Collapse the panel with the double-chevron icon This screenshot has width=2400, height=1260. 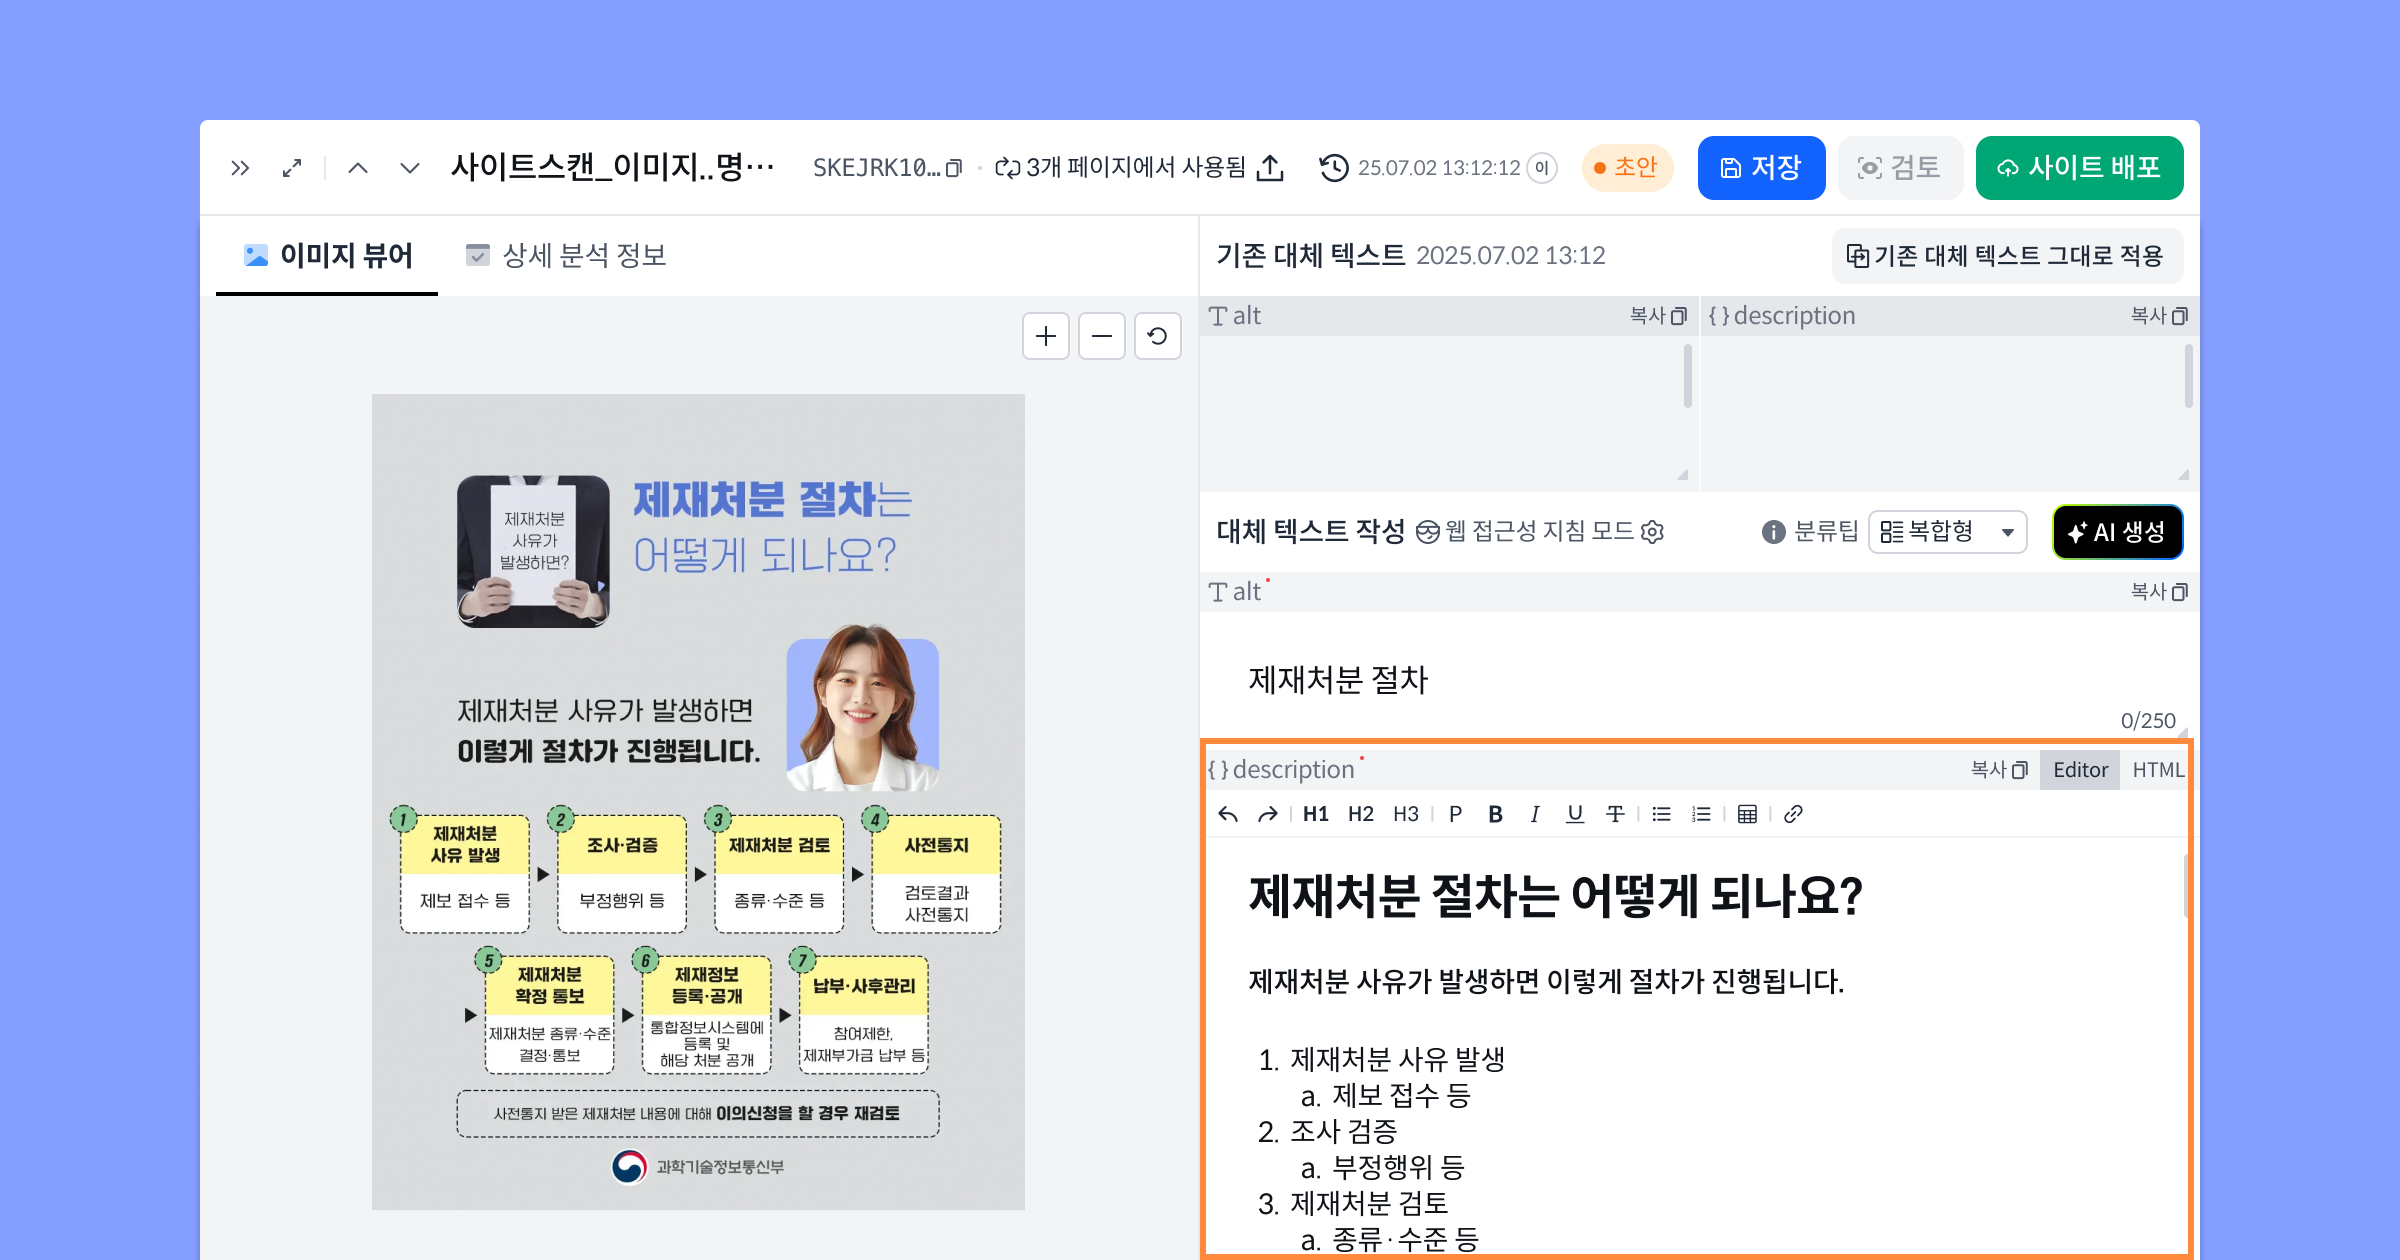(240, 168)
